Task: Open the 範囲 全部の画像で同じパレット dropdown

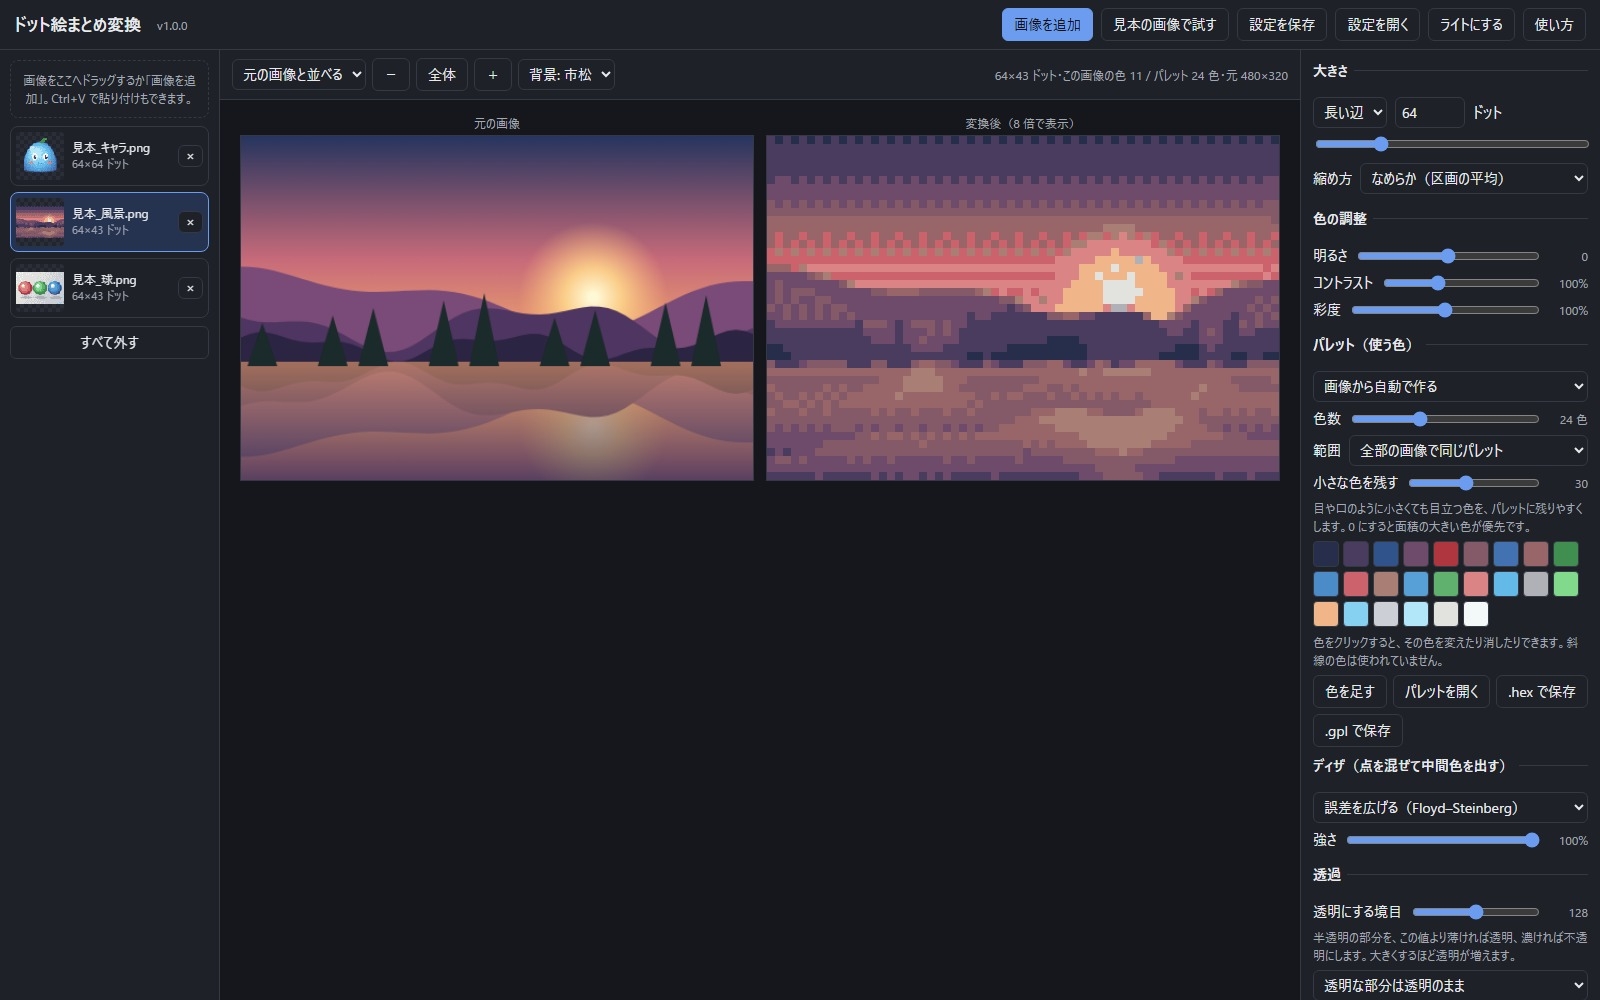Action: (x=1468, y=451)
